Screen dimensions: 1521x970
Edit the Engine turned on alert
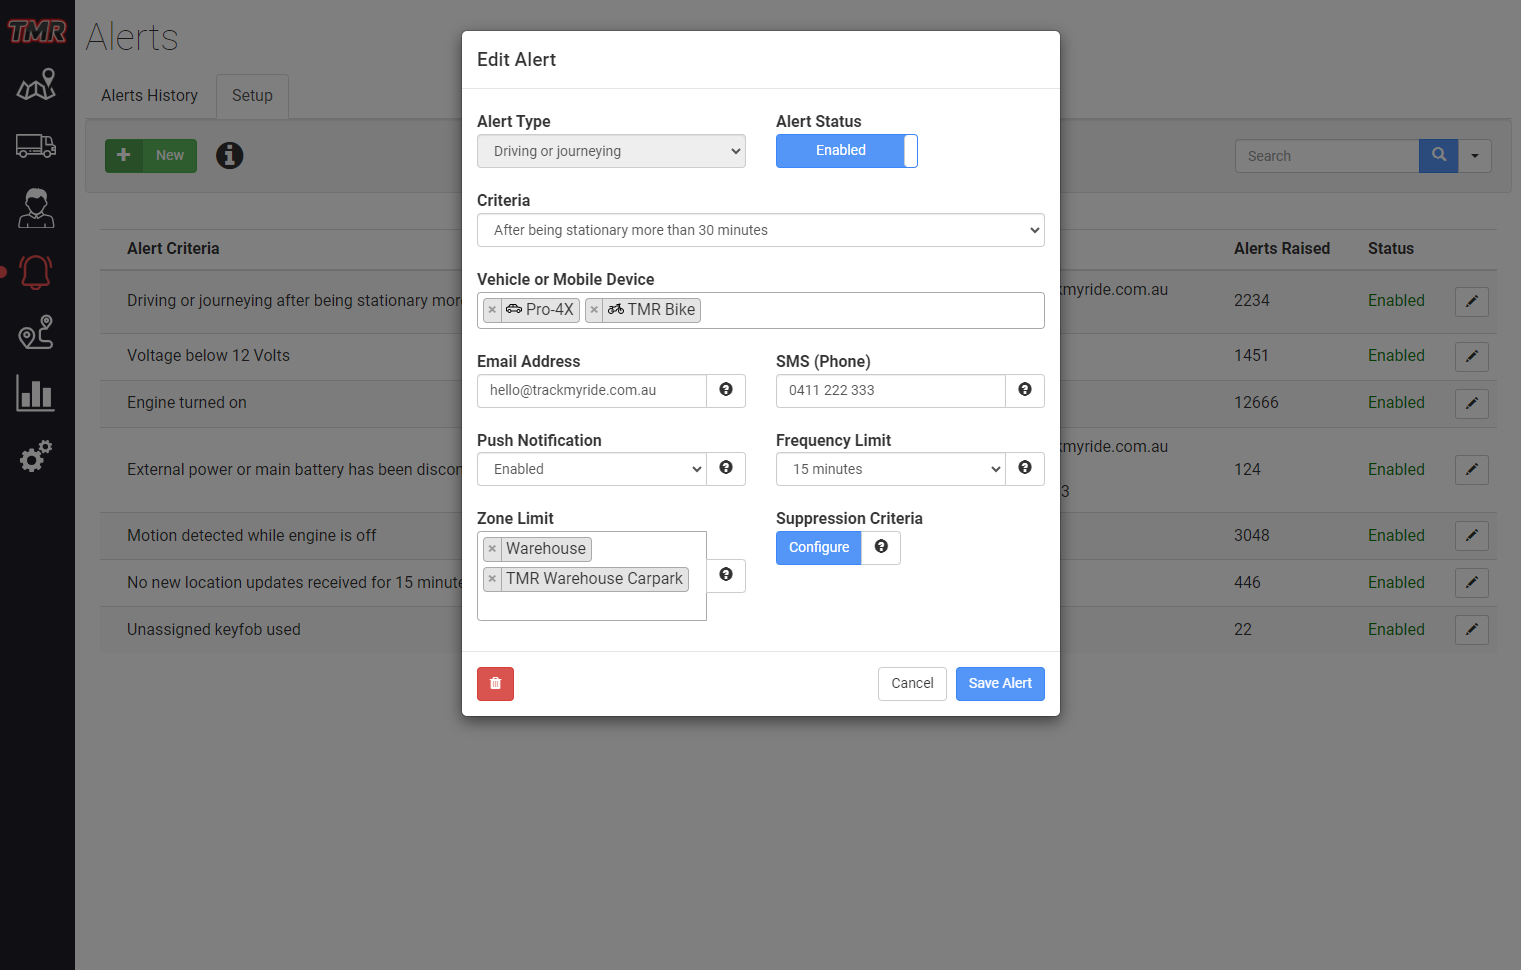click(1472, 403)
